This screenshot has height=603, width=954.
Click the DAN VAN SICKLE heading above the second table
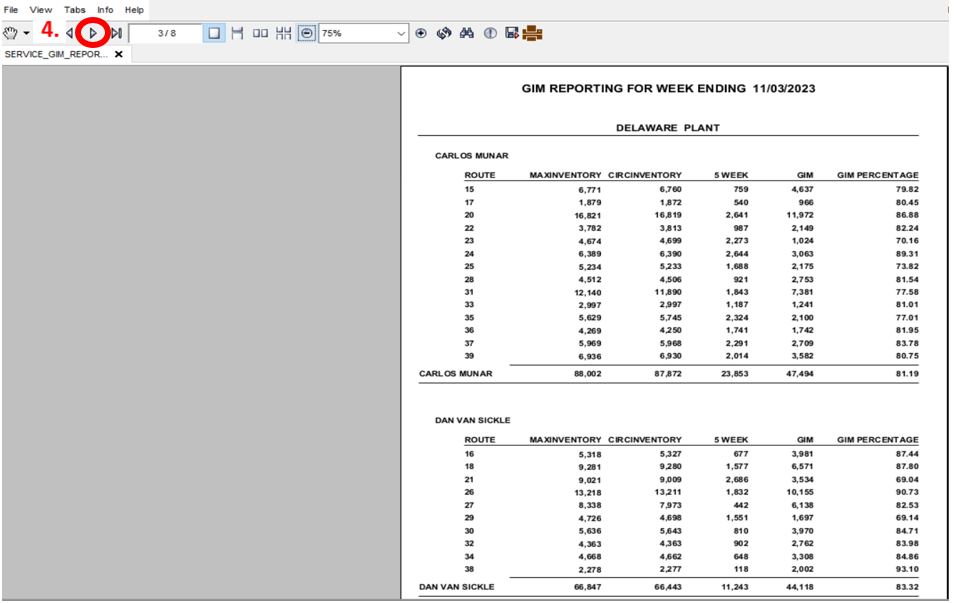pos(473,420)
